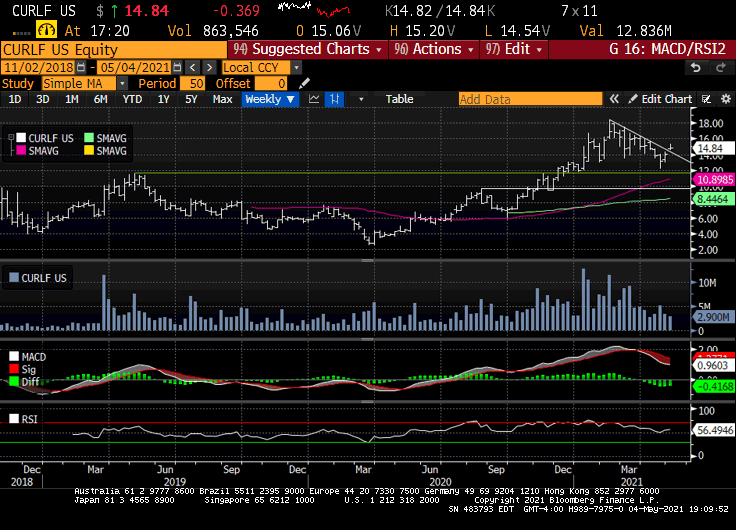Viewport: 736px width, 530px height.
Task: Click the Table view button
Action: tap(399, 99)
